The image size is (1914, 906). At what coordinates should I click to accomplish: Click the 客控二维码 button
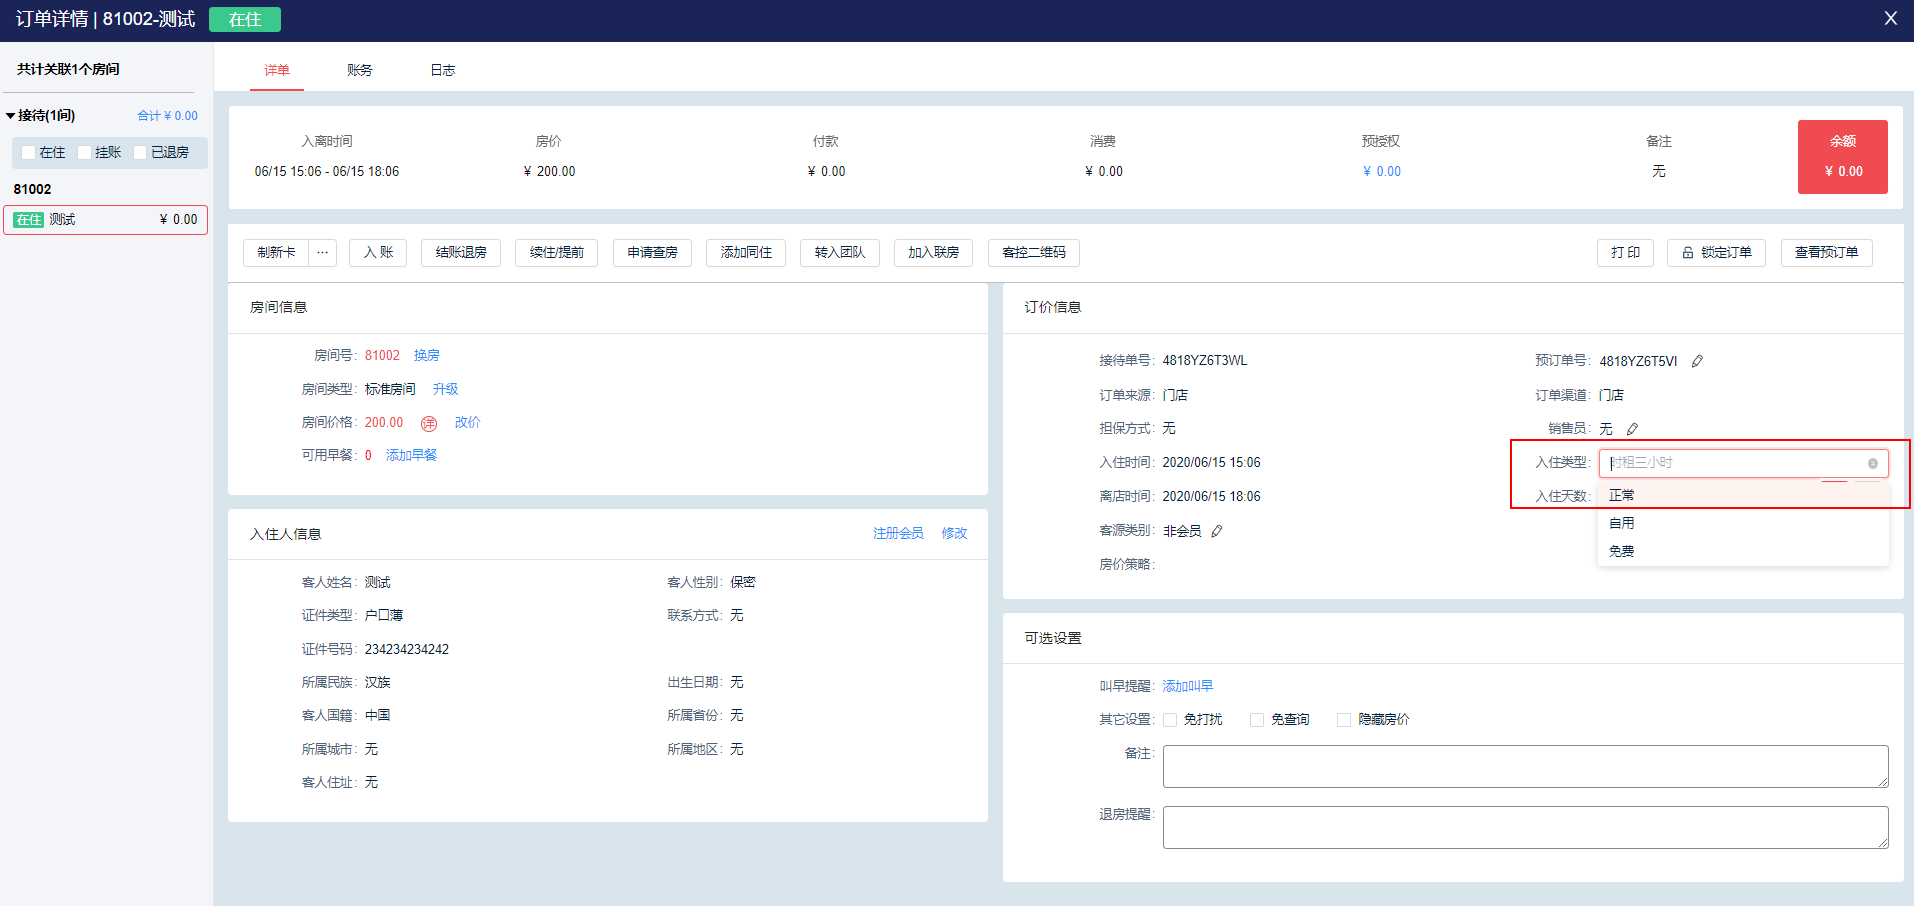pos(1034,253)
